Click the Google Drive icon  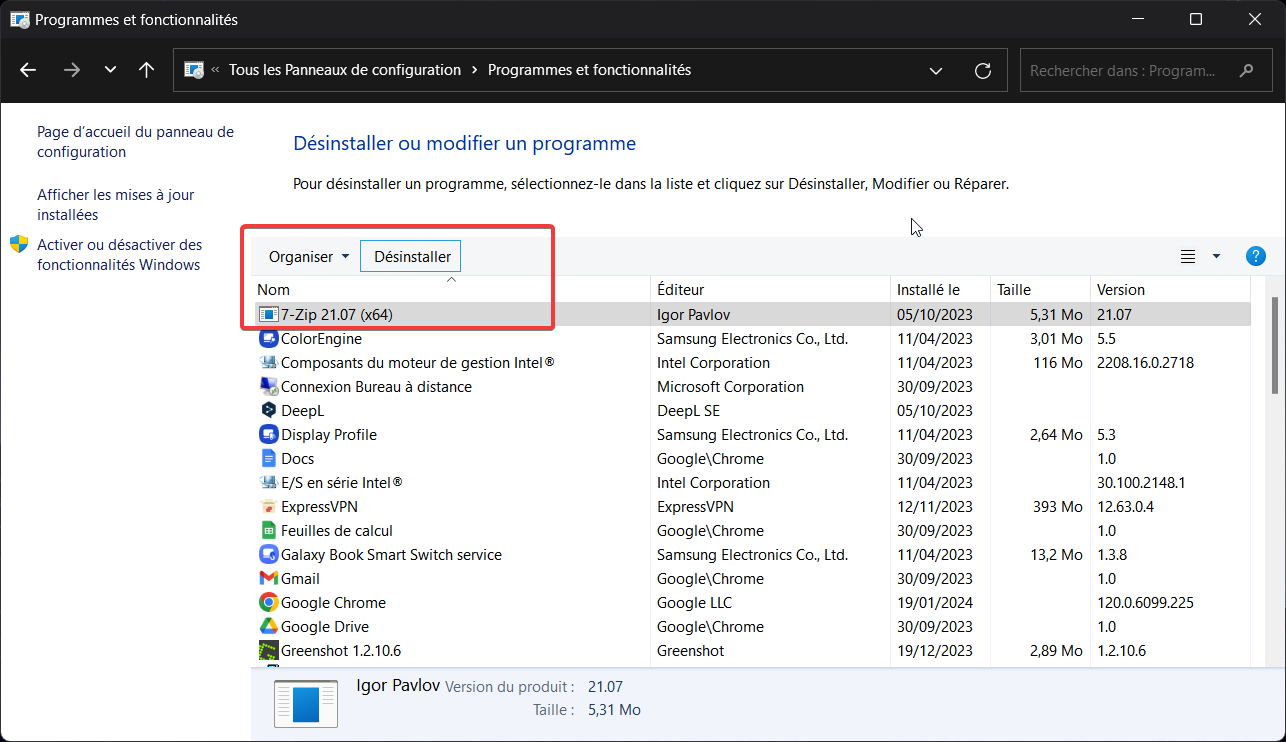pos(268,627)
